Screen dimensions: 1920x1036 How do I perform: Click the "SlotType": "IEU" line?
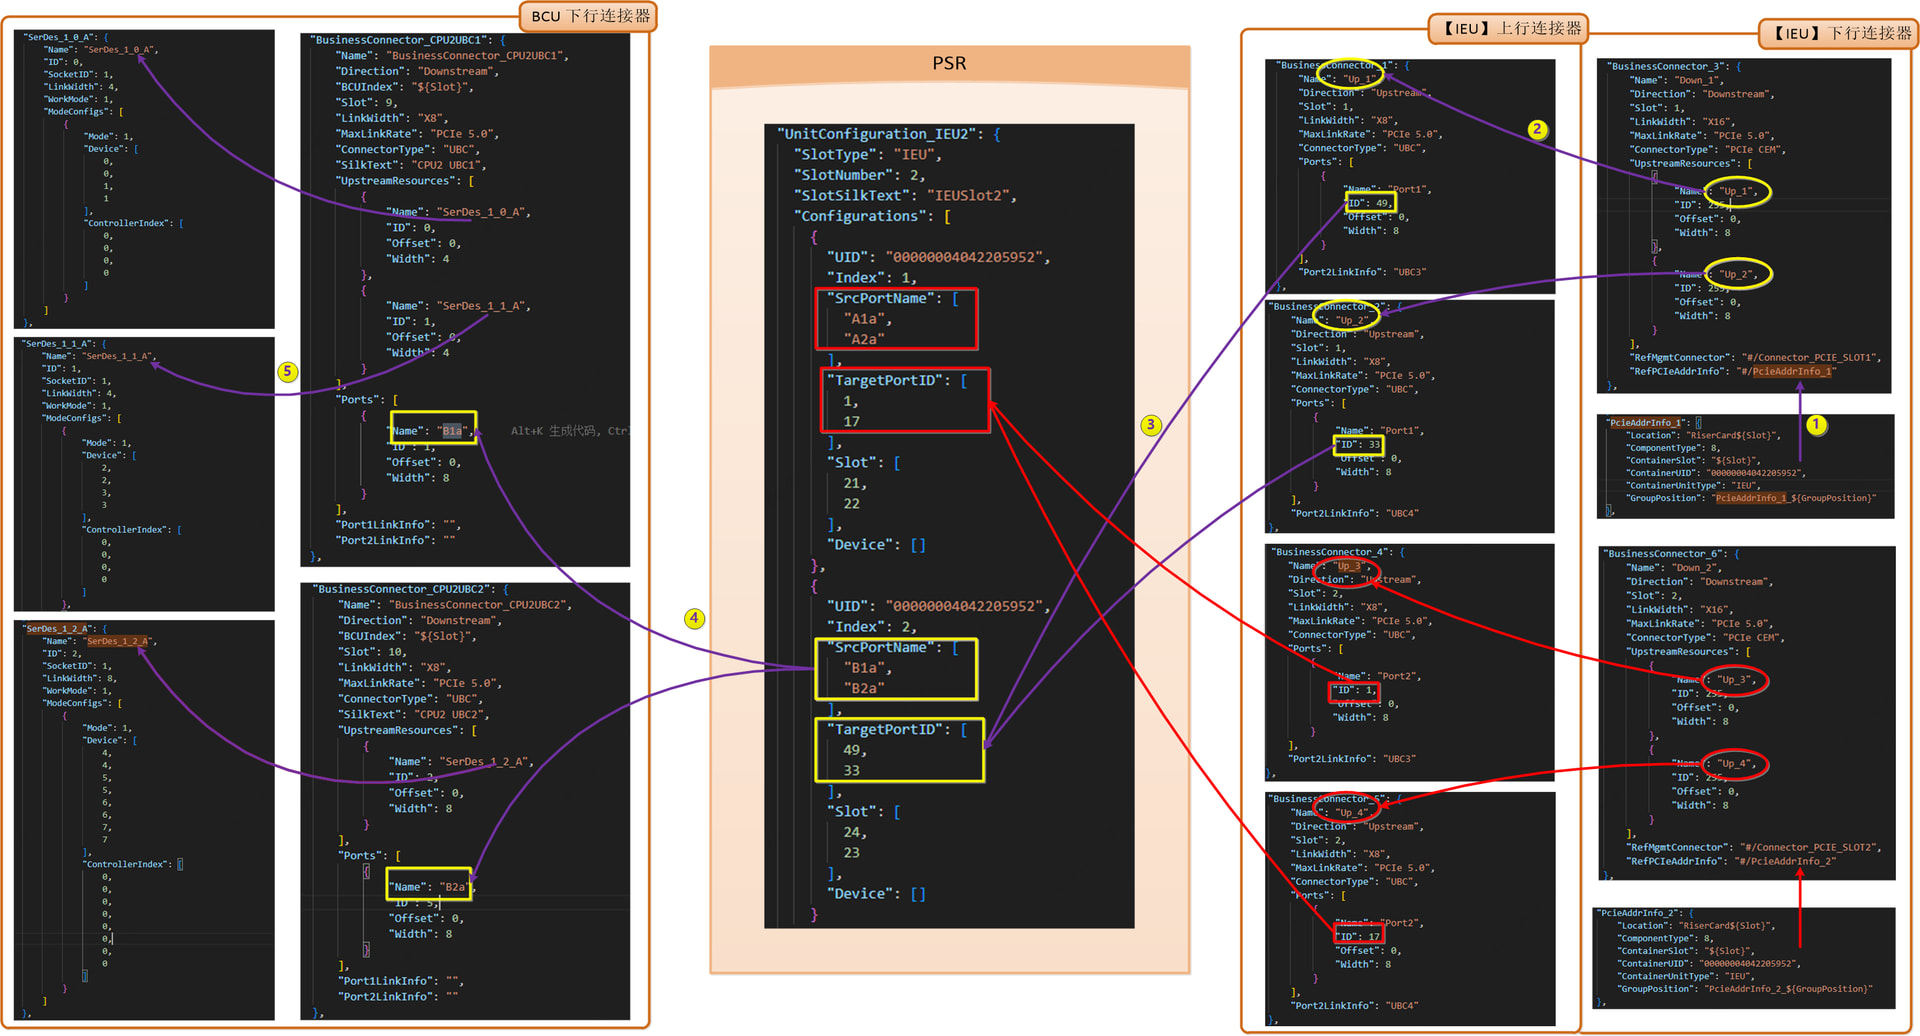click(x=868, y=154)
